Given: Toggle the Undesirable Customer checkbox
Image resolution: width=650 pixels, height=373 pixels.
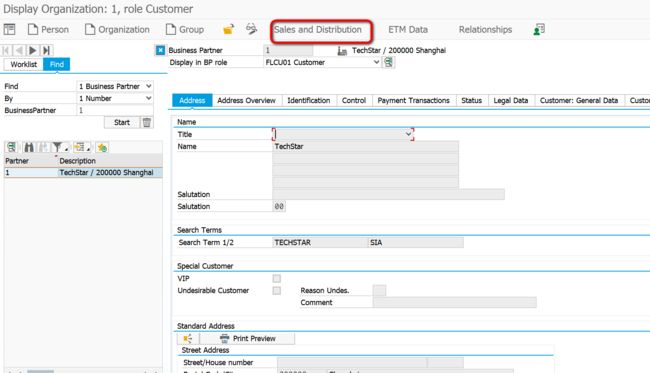Looking at the screenshot, I should point(276,291).
